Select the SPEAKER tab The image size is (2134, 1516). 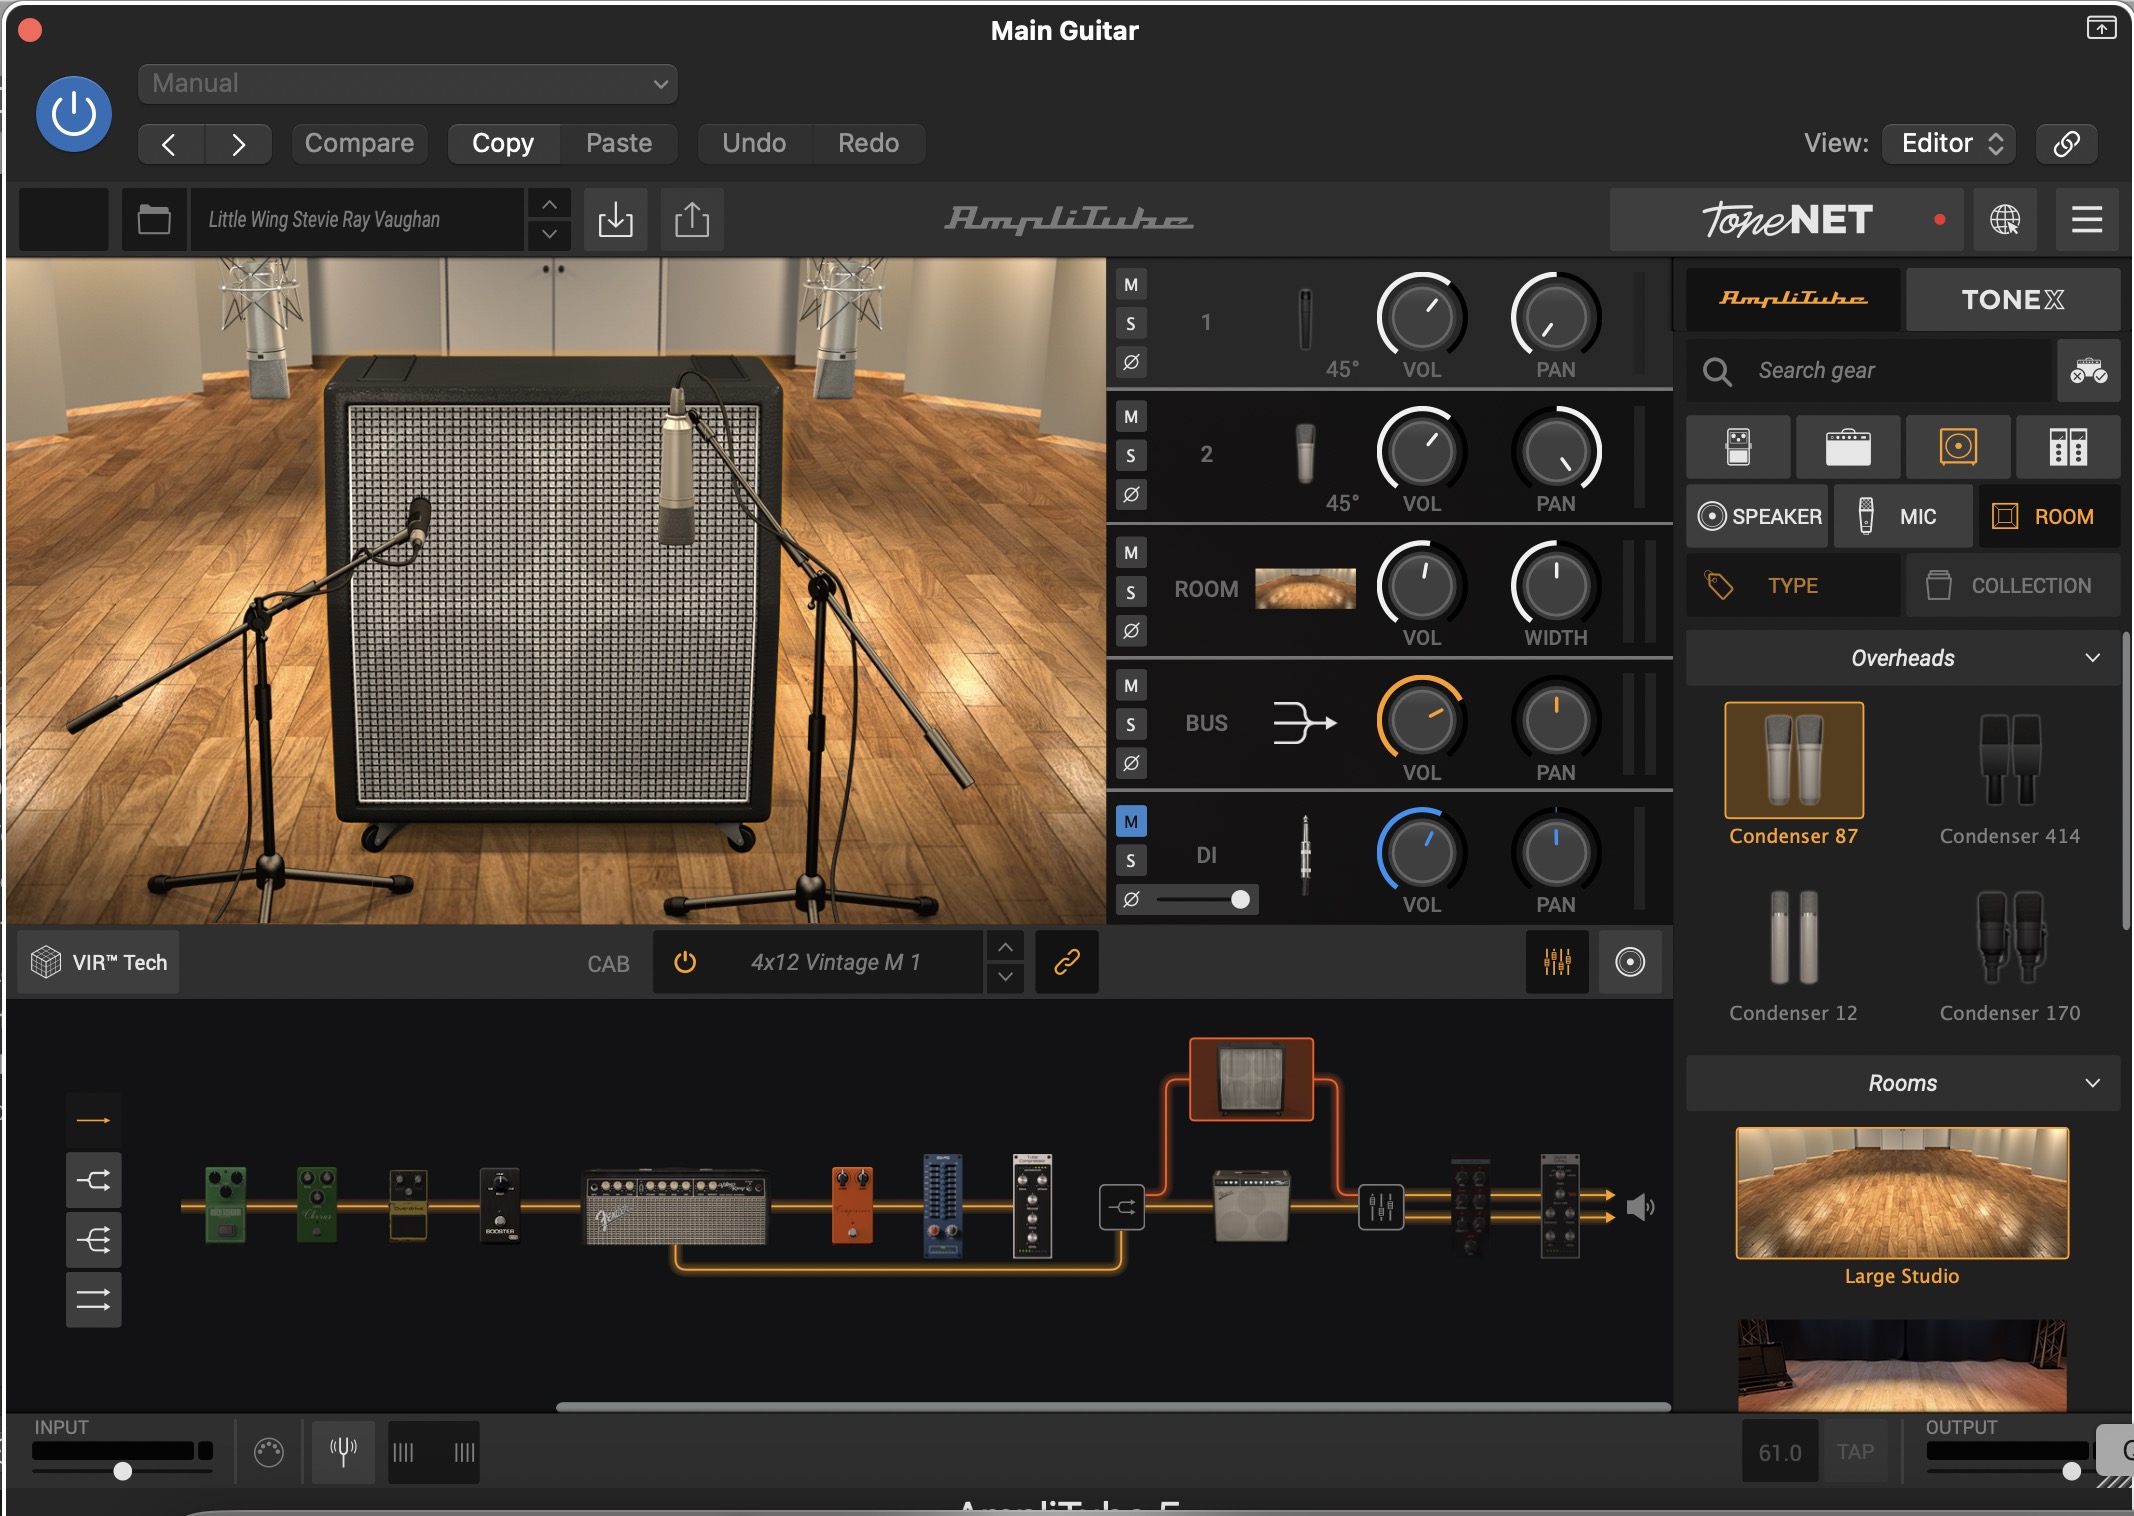(1758, 516)
